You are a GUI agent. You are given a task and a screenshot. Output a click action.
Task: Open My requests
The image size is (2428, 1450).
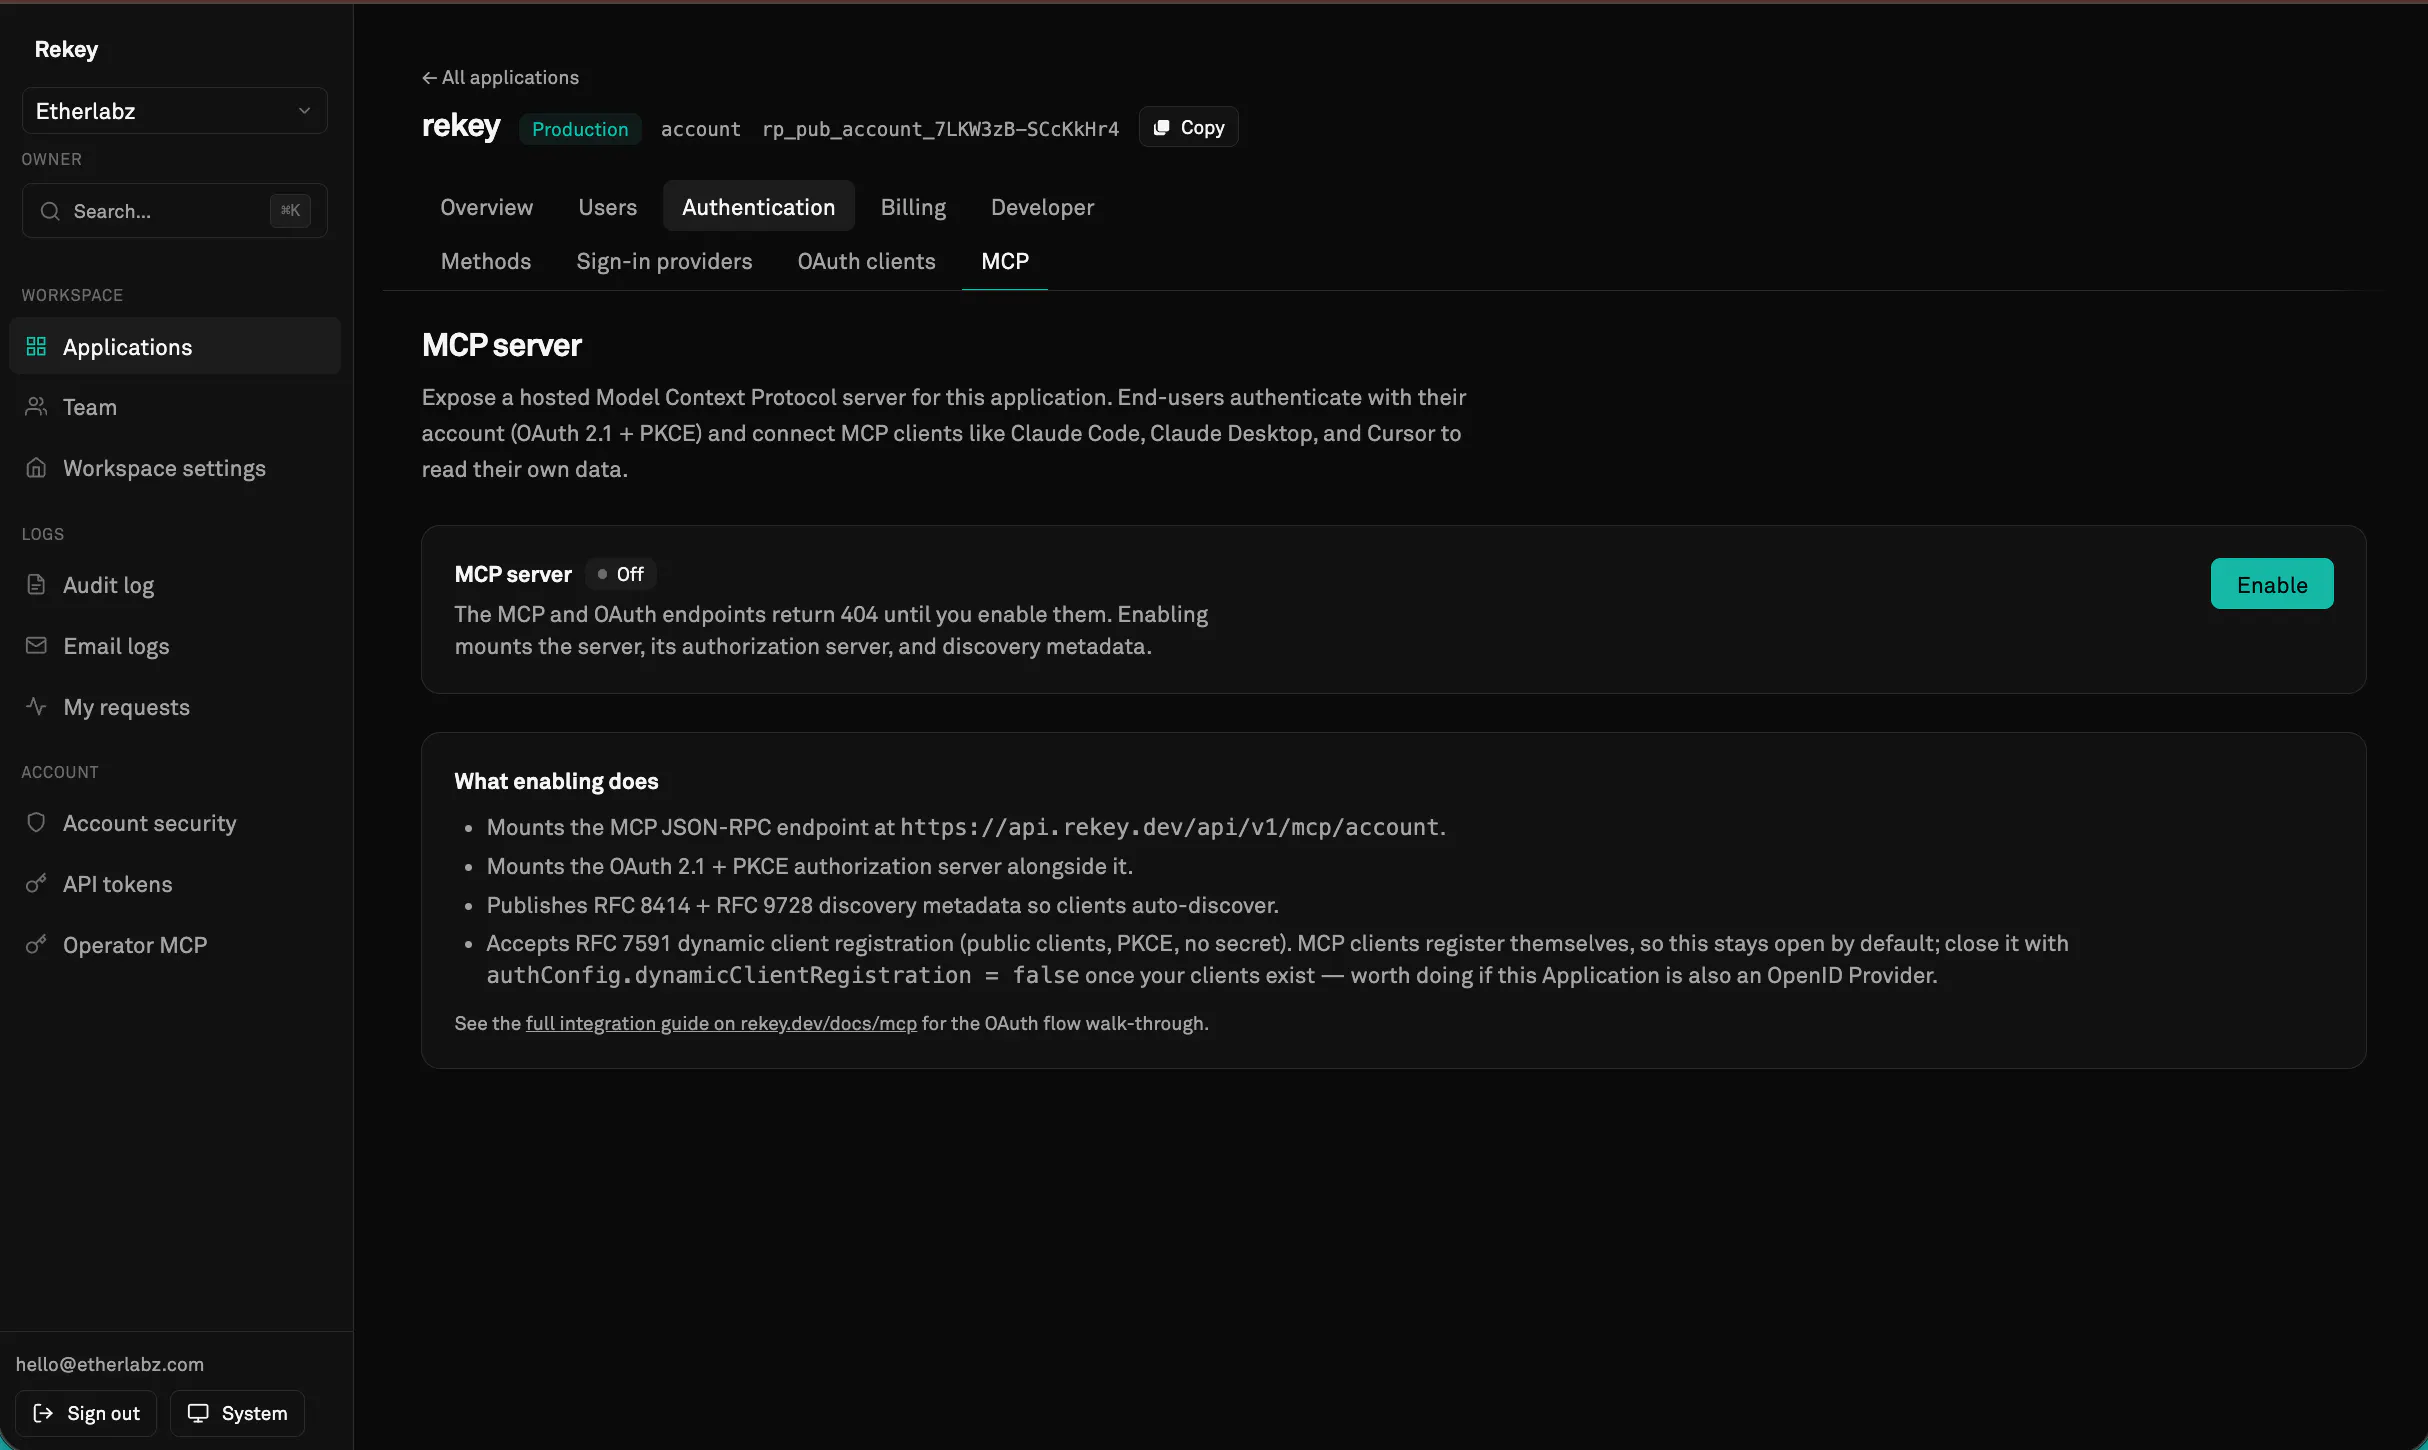[x=175, y=706]
